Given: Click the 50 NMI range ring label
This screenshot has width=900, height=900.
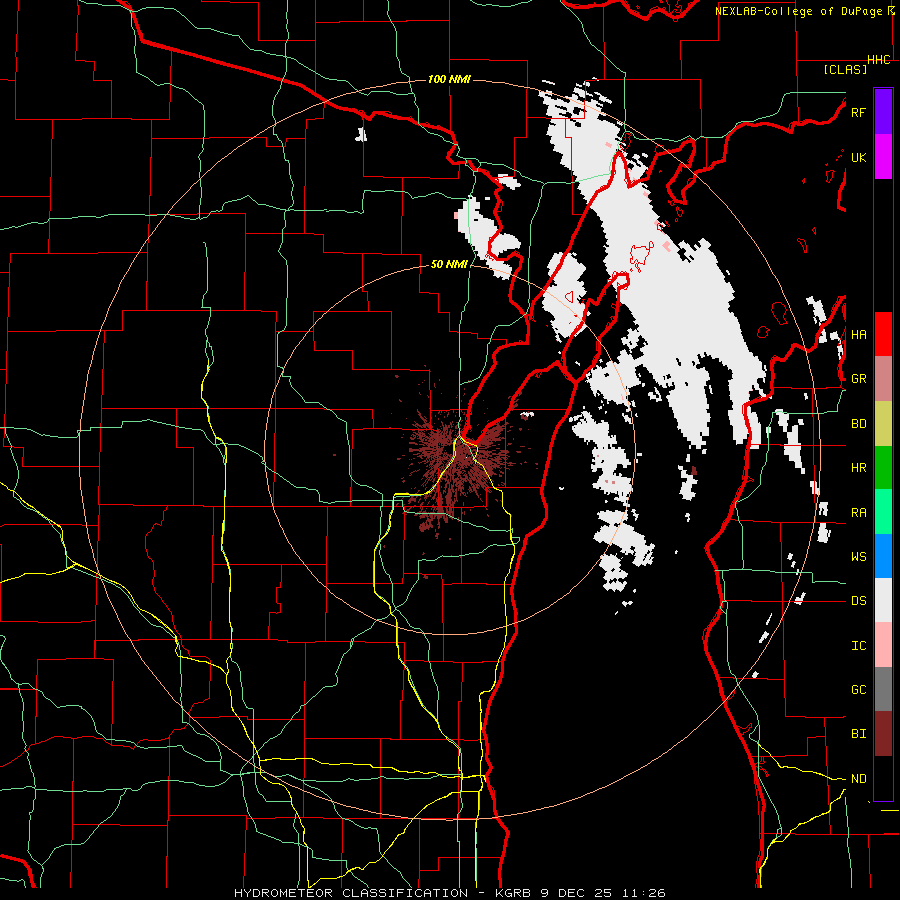Looking at the screenshot, I should pos(449,264).
